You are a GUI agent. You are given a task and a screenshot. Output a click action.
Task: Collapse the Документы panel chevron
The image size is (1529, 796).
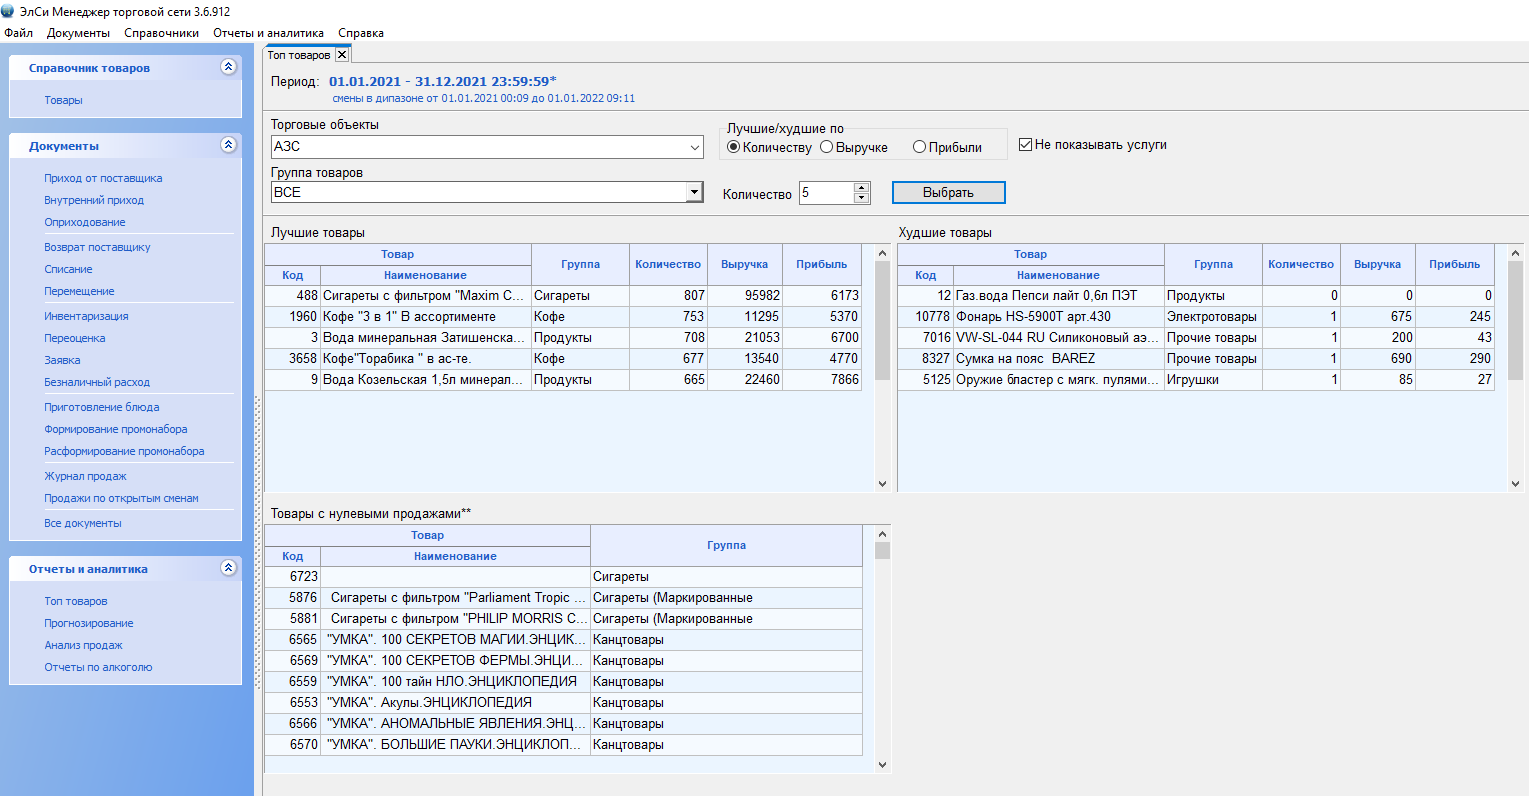[x=228, y=145]
